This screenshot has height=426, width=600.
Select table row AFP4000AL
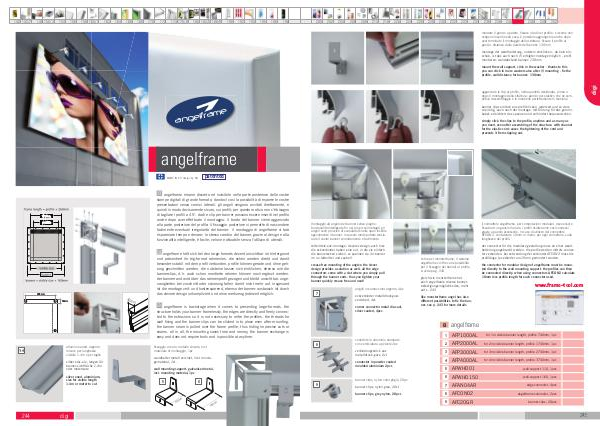click(512, 360)
